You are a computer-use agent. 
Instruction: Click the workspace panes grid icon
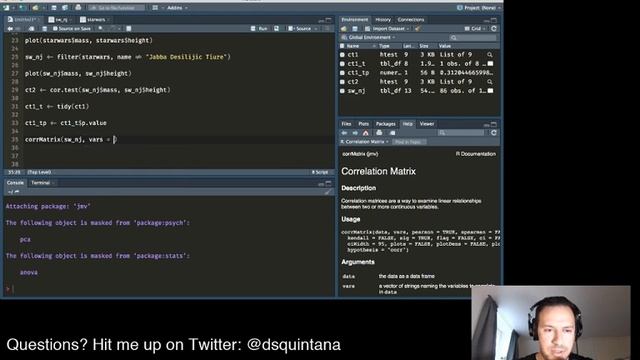click(x=155, y=8)
